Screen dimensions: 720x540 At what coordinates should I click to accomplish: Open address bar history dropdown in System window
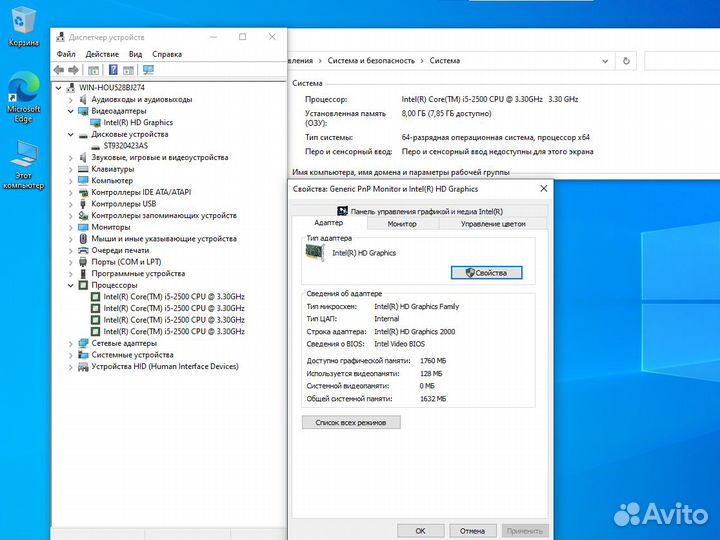(x=605, y=61)
